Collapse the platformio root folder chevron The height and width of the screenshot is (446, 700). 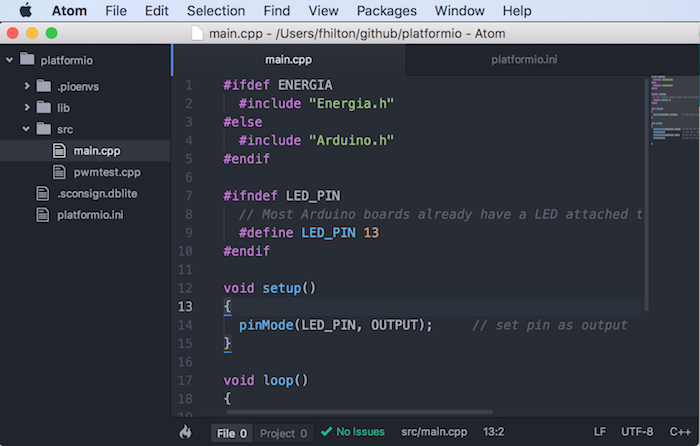9,60
